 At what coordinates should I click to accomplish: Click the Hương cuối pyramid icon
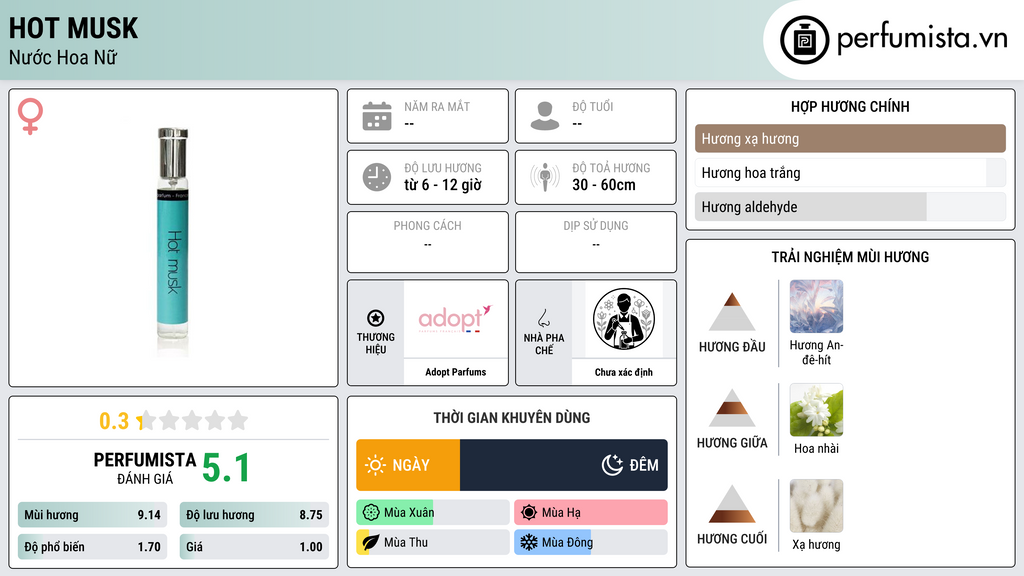(732, 504)
